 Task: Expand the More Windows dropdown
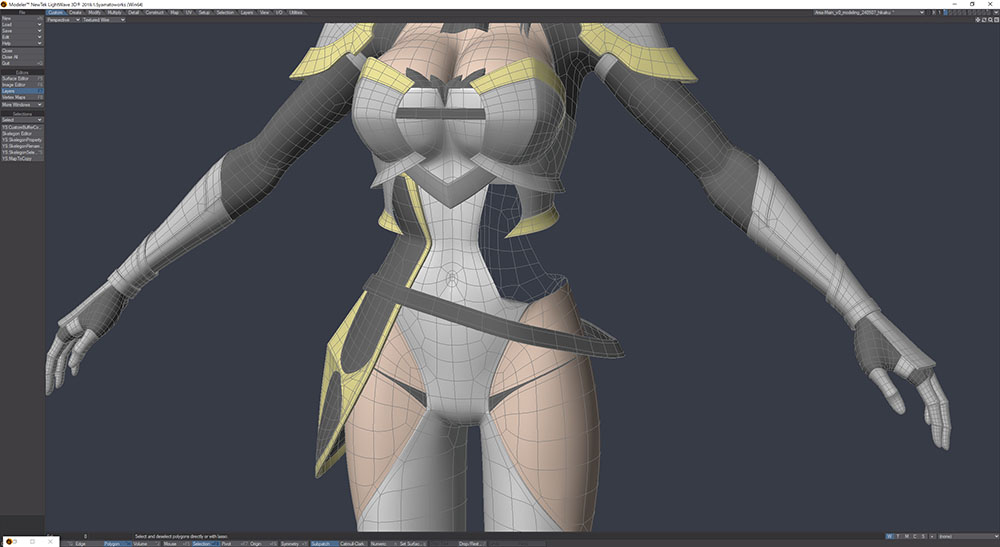pyautogui.click(x=22, y=104)
